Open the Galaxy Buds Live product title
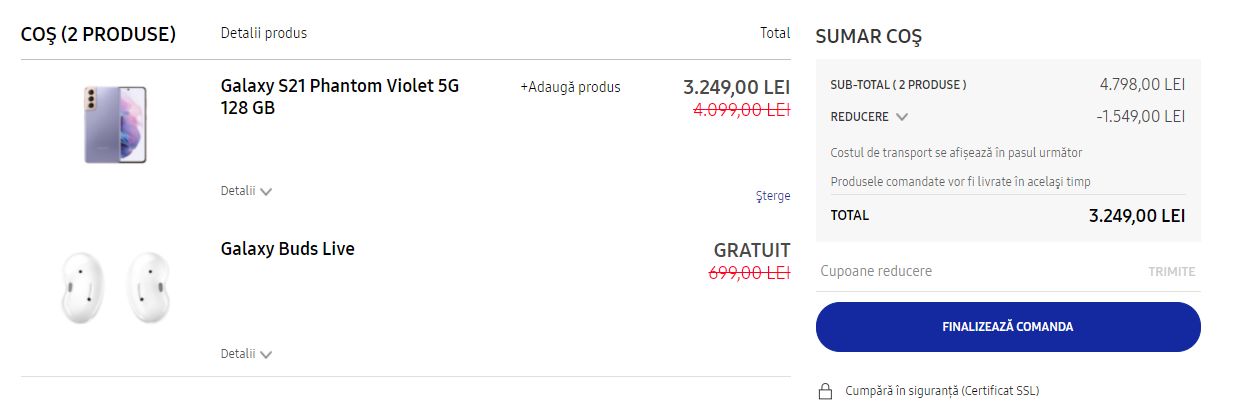 point(288,249)
